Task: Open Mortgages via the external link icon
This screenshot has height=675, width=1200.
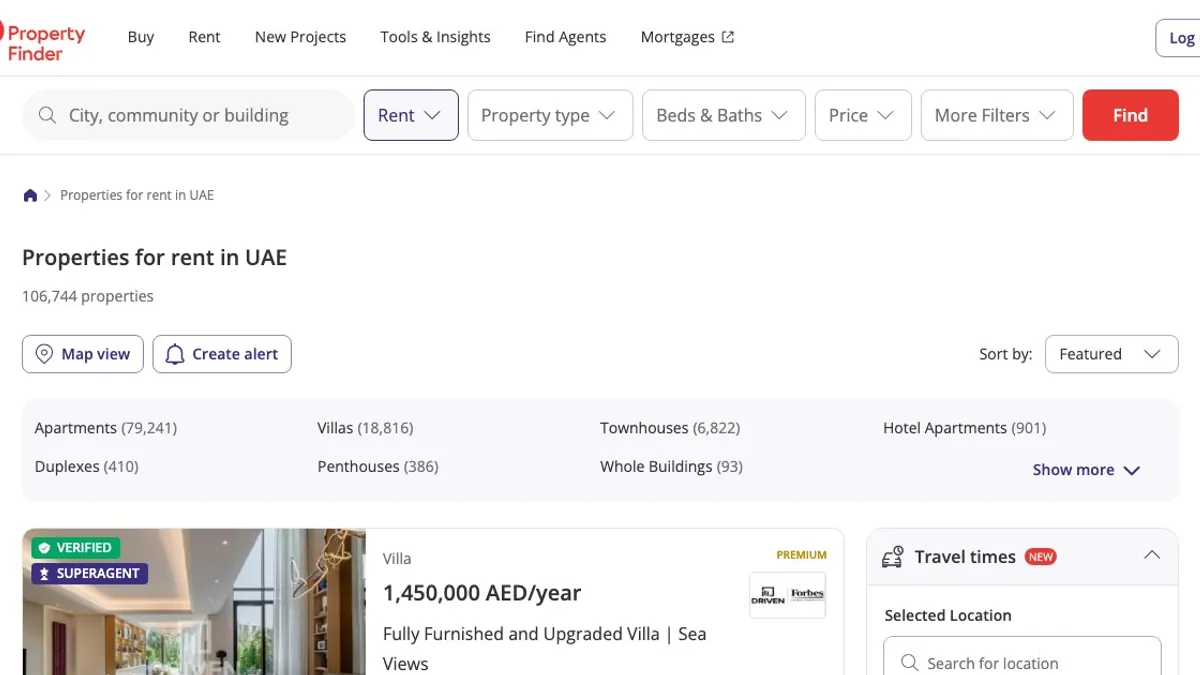Action: click(727, 36)
